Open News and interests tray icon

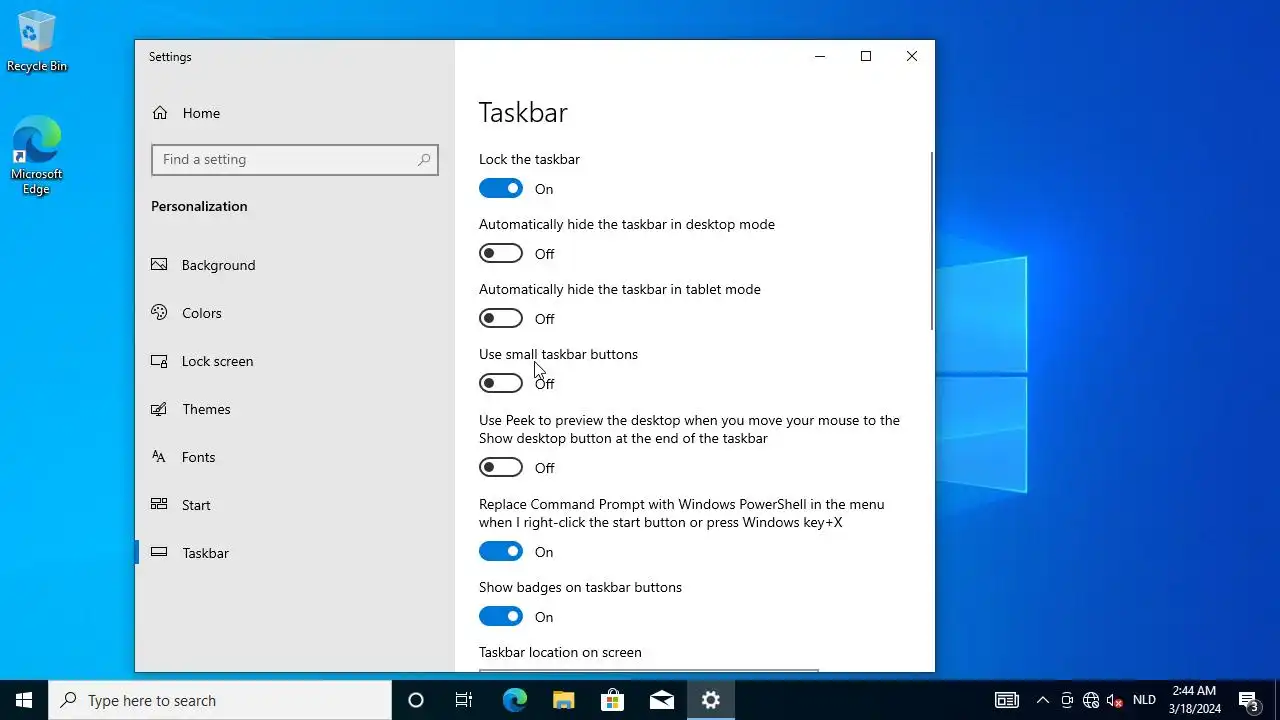(1007, 700)
